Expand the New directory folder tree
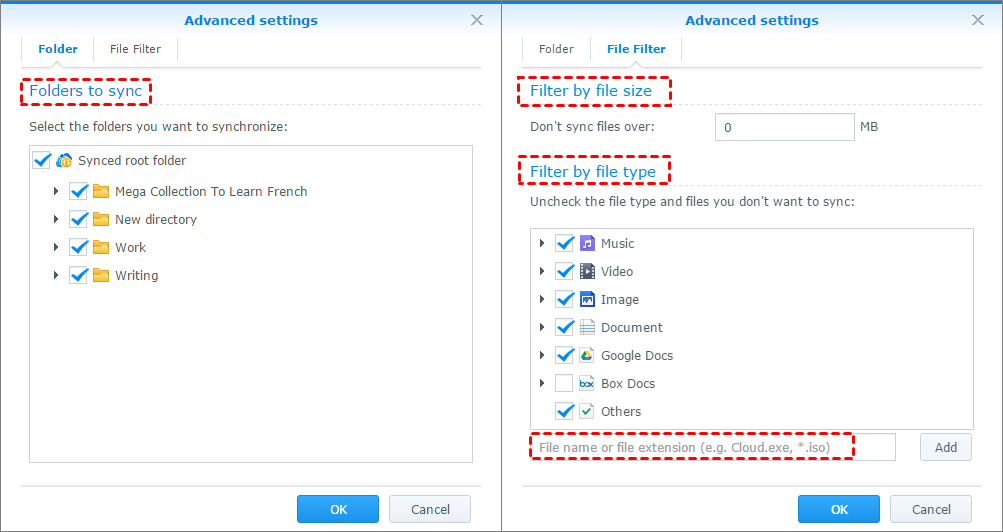1003x532 pixels. click(56, 219)
